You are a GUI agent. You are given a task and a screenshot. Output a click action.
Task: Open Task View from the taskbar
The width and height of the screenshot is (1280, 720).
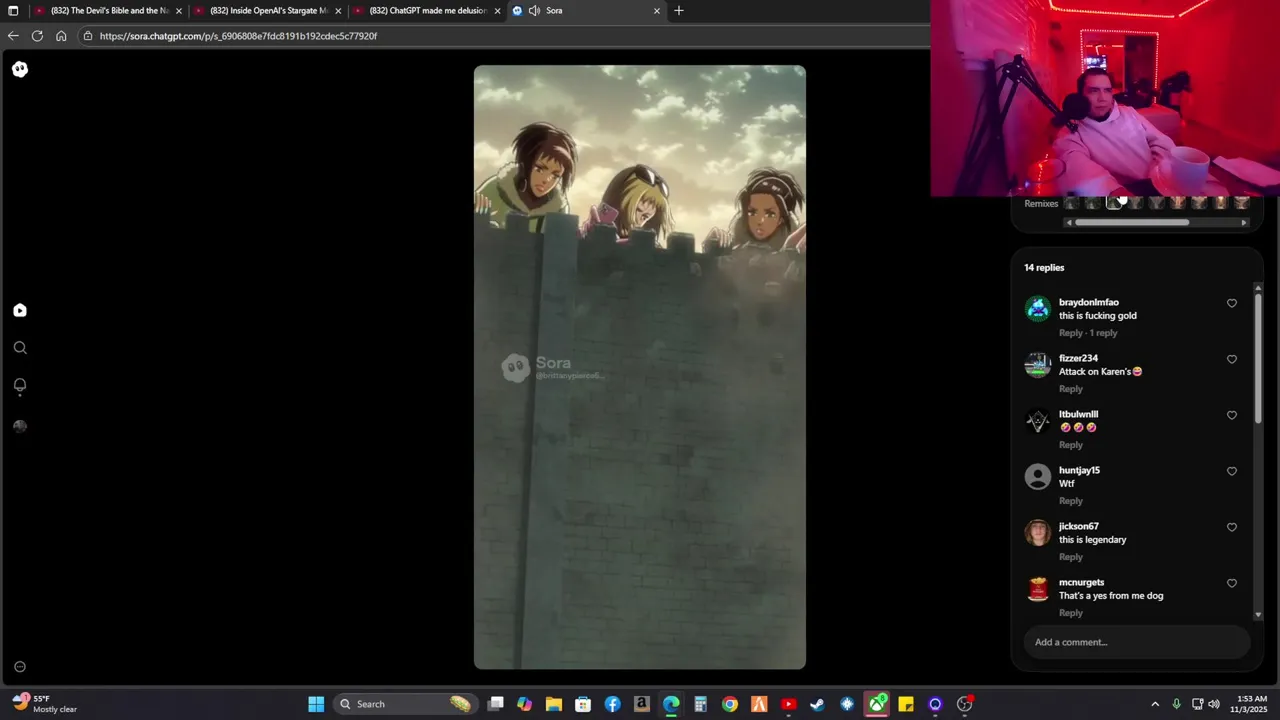point(495,704)
